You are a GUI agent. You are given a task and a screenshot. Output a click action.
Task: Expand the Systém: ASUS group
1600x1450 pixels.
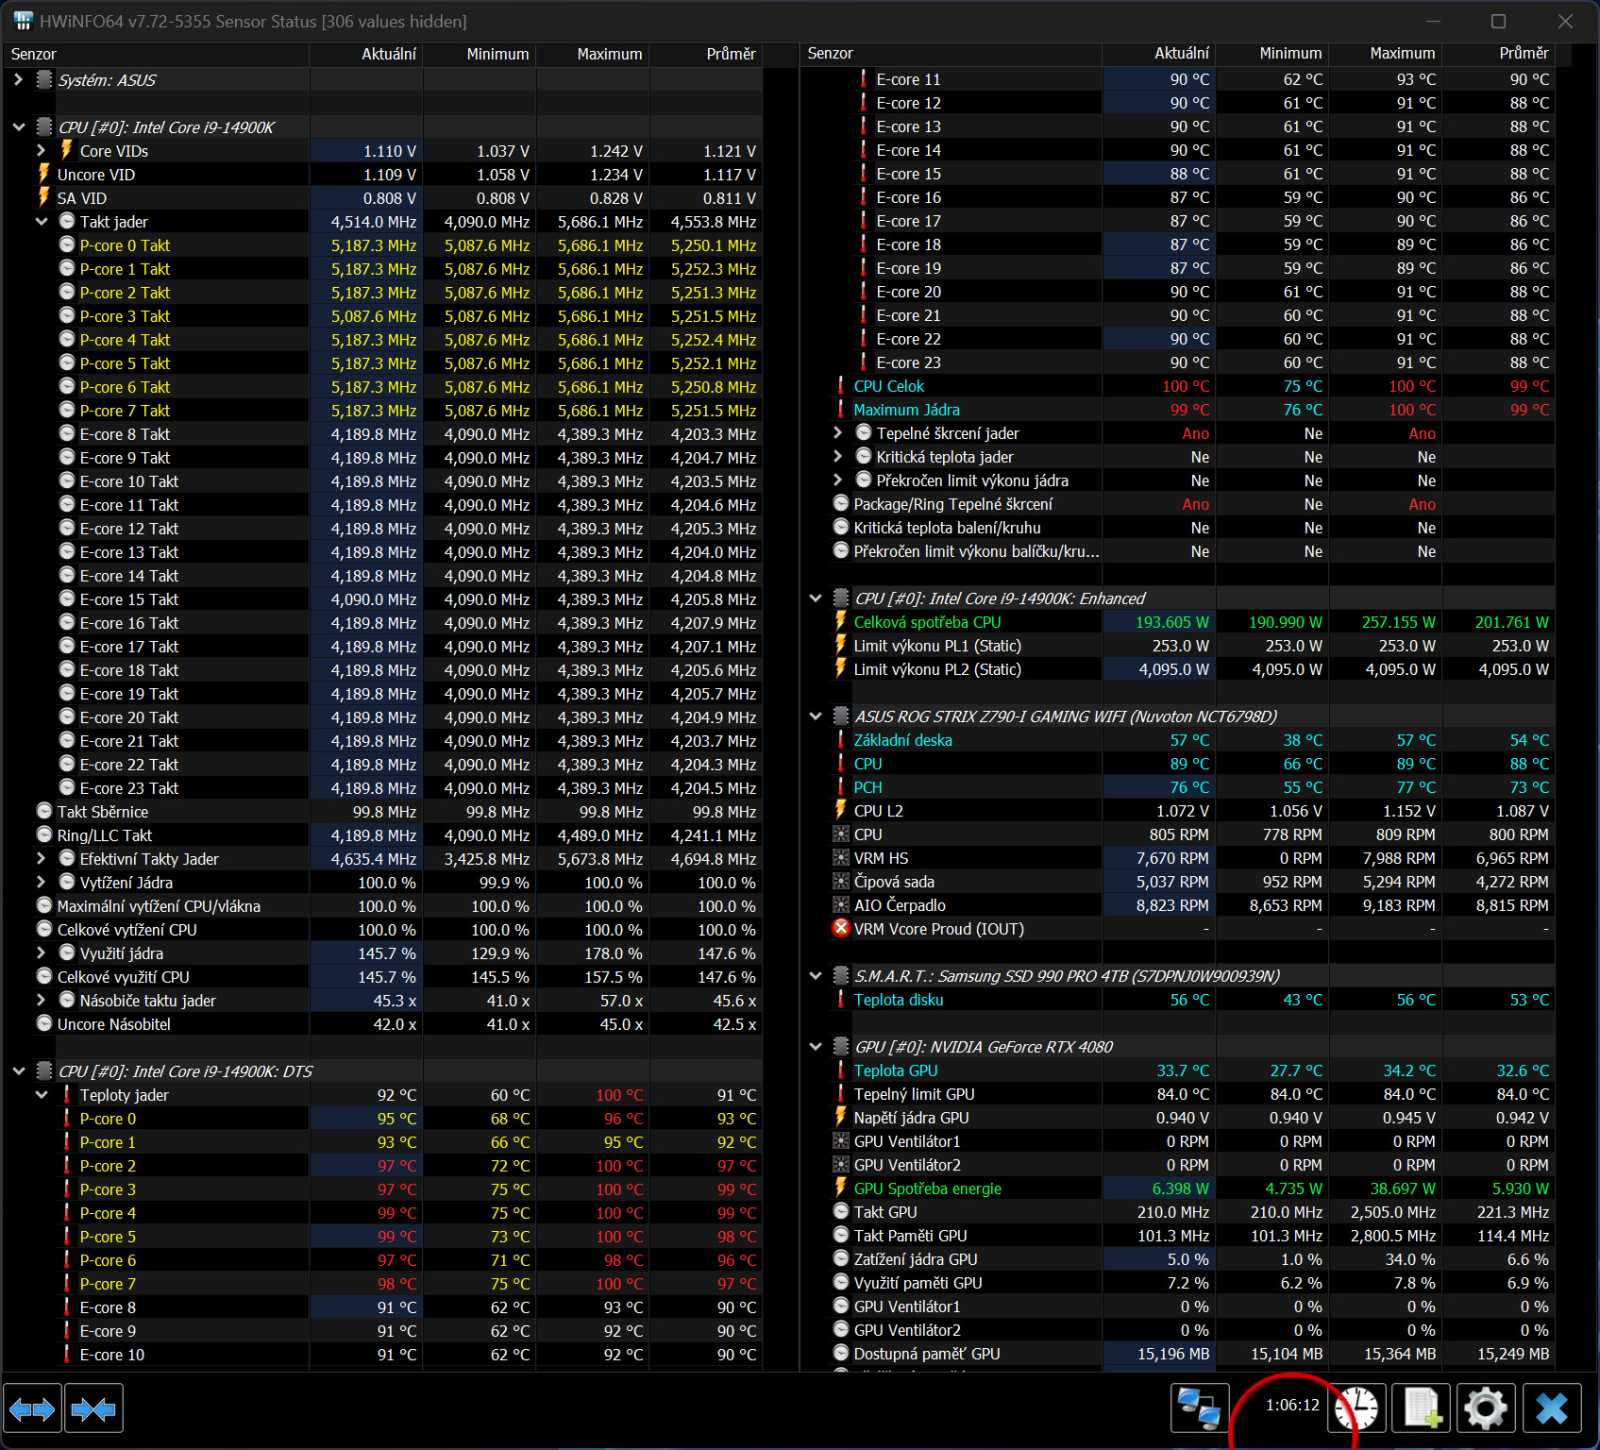[18, 80]
